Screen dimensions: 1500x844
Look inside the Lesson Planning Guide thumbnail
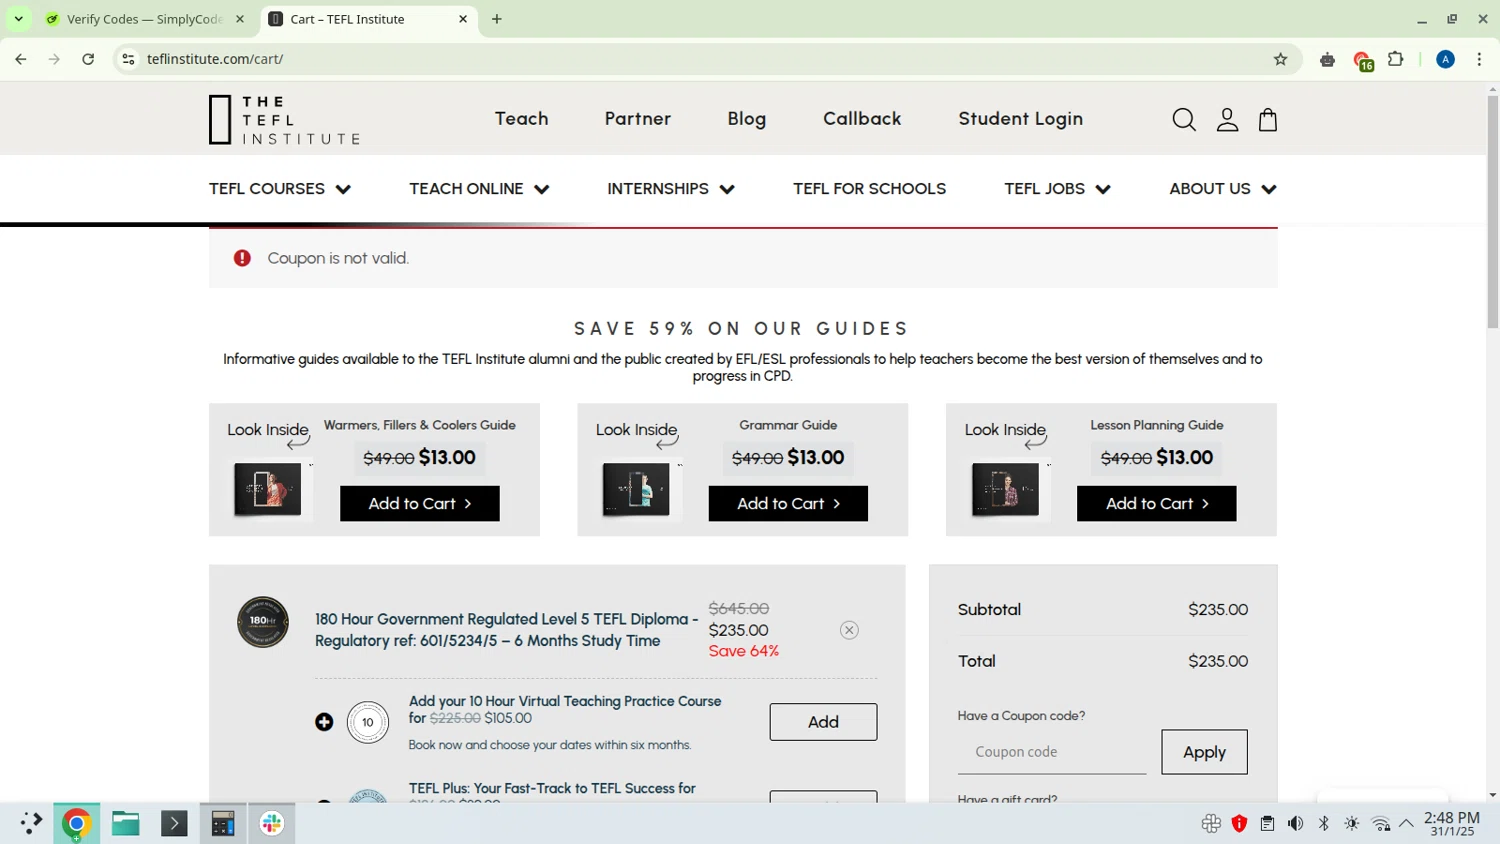tap(1005, 489)
